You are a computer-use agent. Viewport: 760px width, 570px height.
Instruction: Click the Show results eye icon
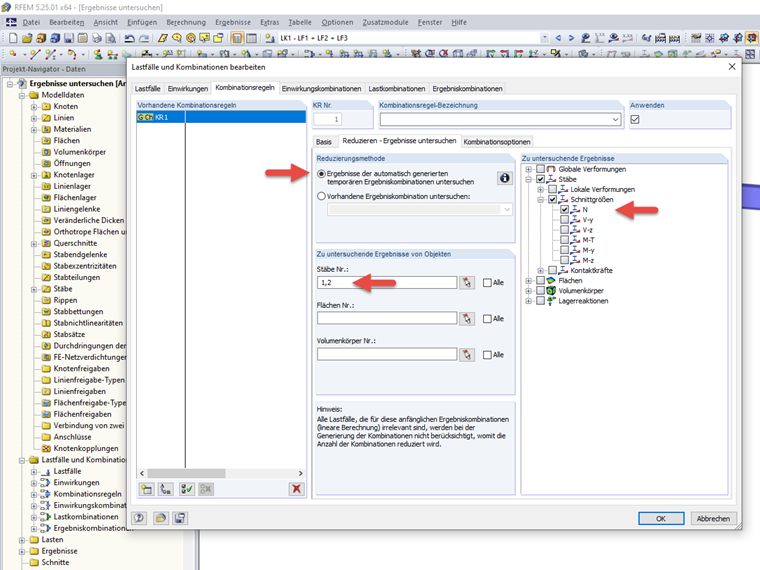pos(614,38)
